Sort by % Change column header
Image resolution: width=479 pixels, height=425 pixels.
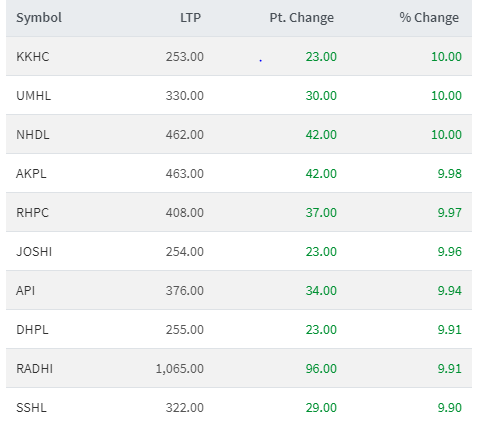pyautogui.click(x=429, y=17)
